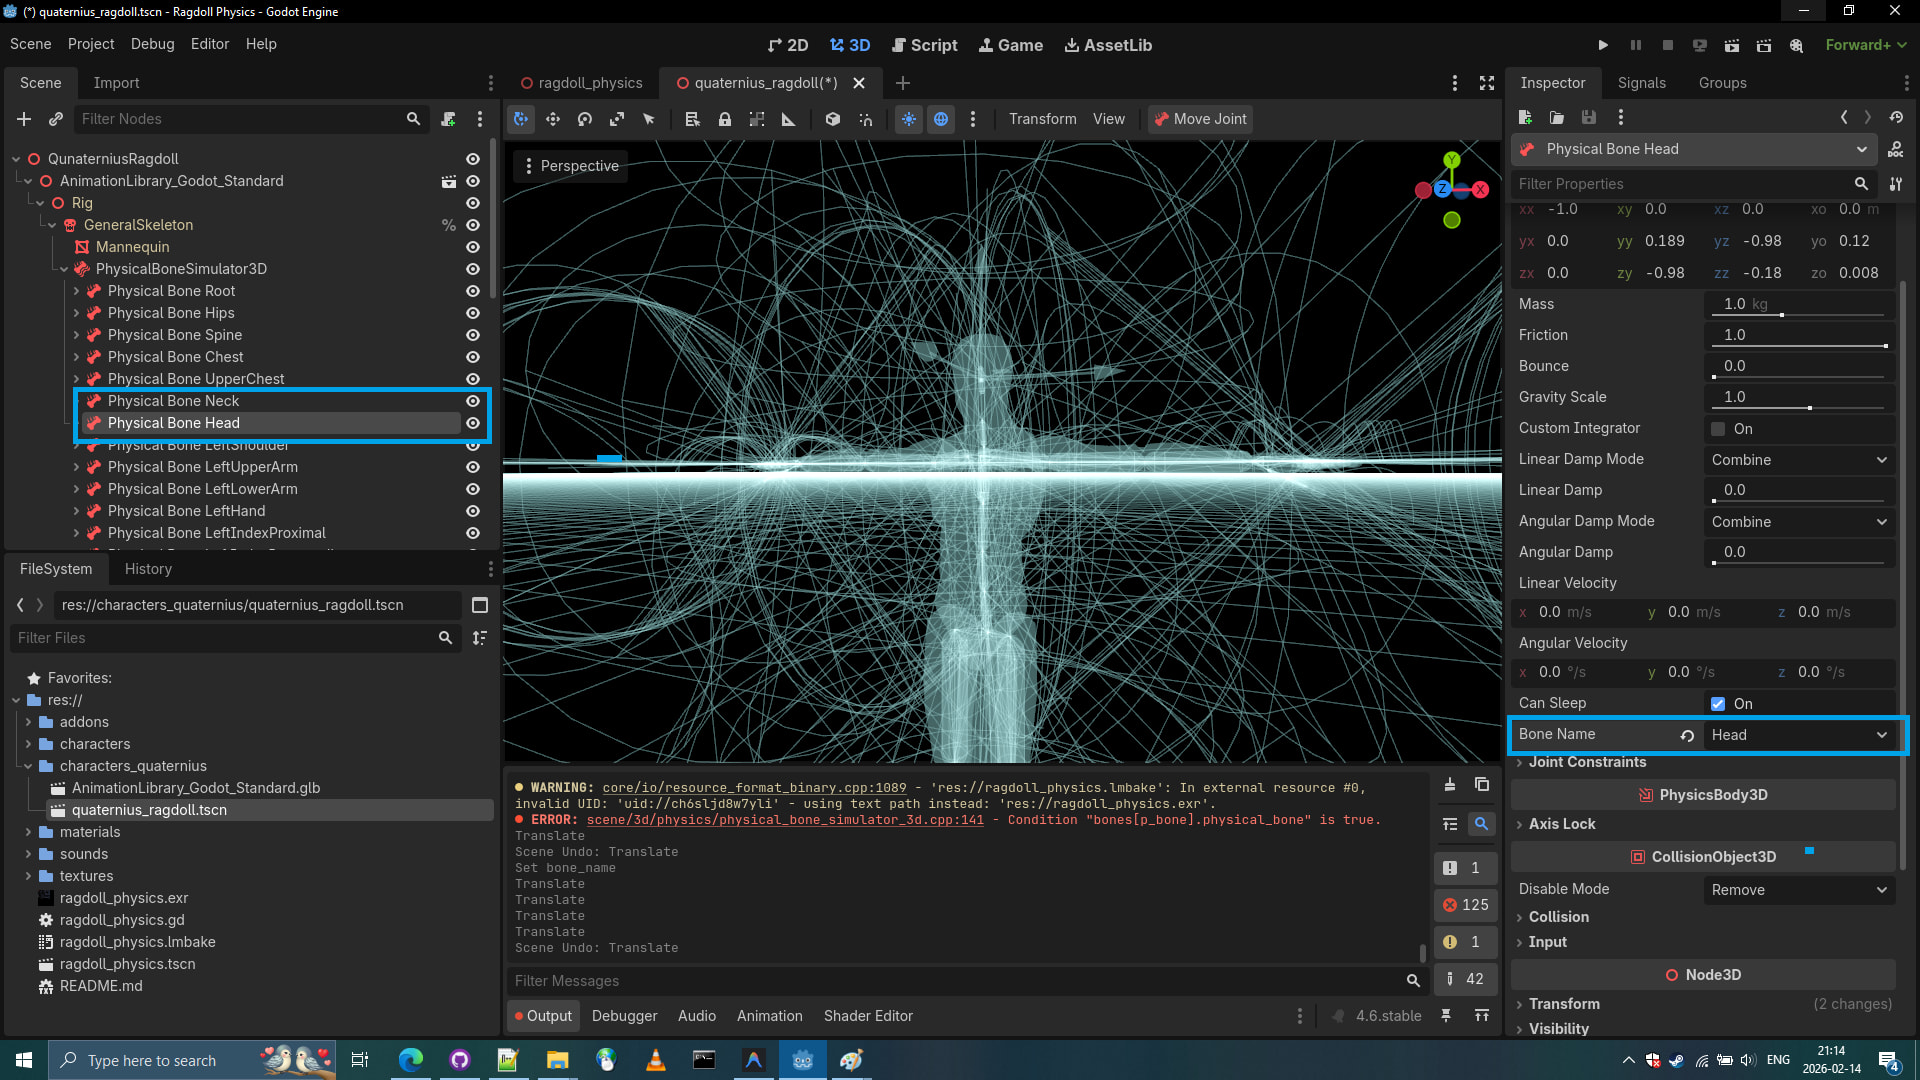Image resolution: width=1920 pixels, height=1080 pixels.
Task: Click the lock selected node icon
Action: point(725,119)
